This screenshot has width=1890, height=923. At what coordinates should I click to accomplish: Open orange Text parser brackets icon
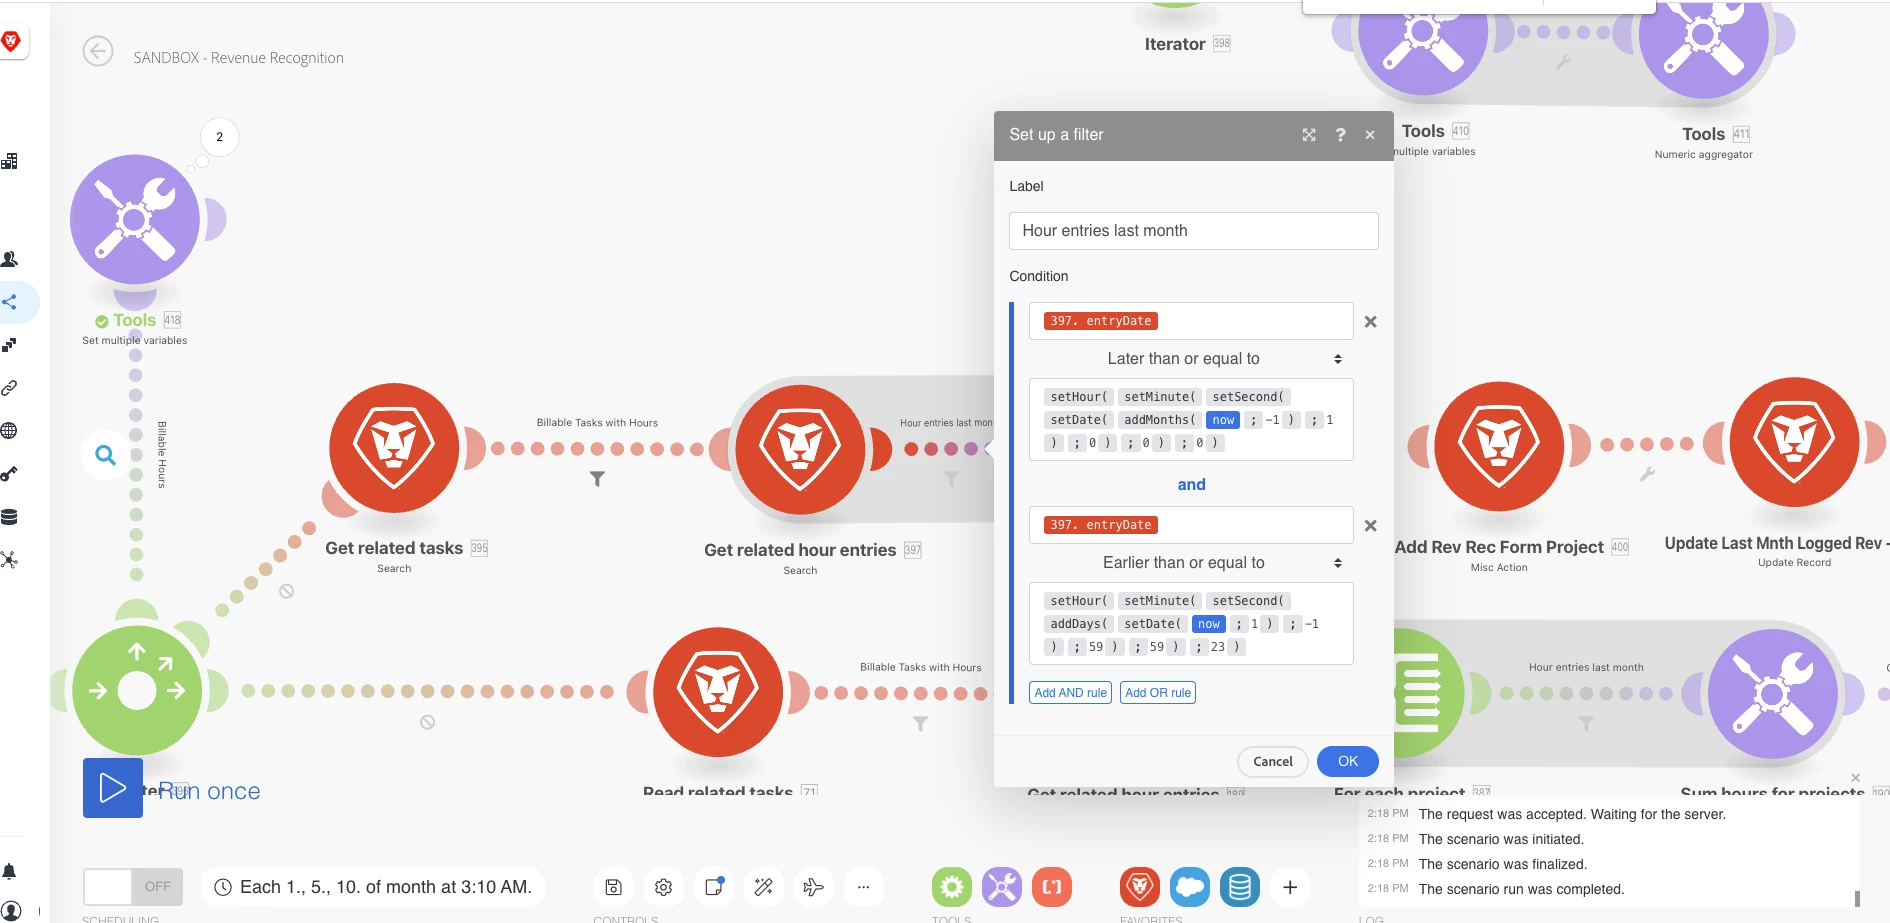click(x=1052, y=887)
